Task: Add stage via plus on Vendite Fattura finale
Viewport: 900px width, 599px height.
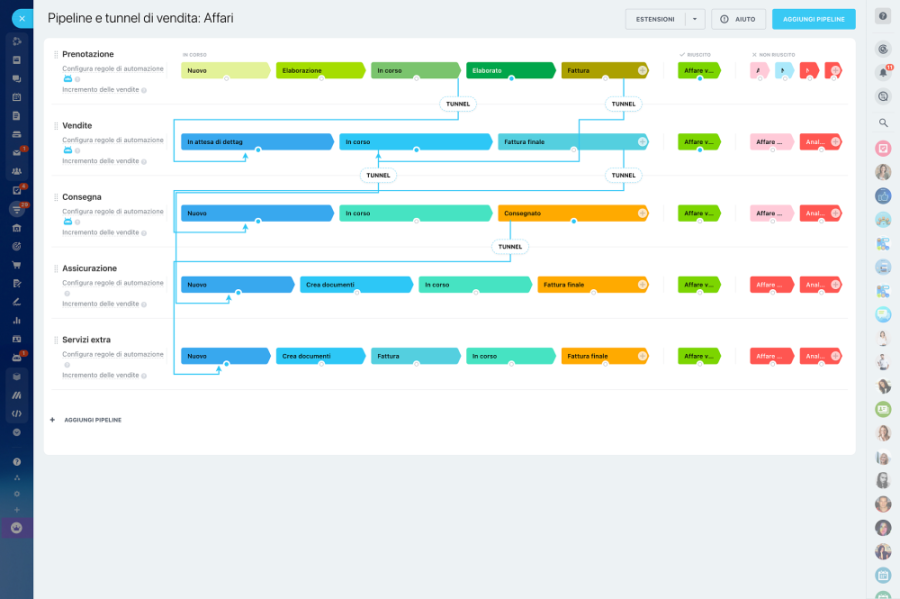Action: (x=642, y=142)
